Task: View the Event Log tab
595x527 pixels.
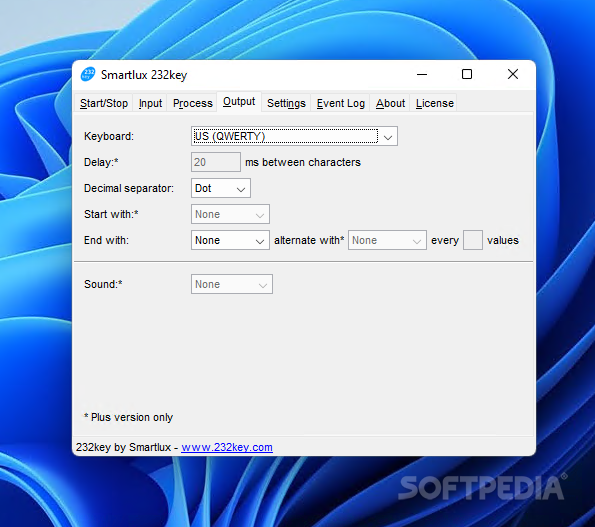Action: point(340,103)
